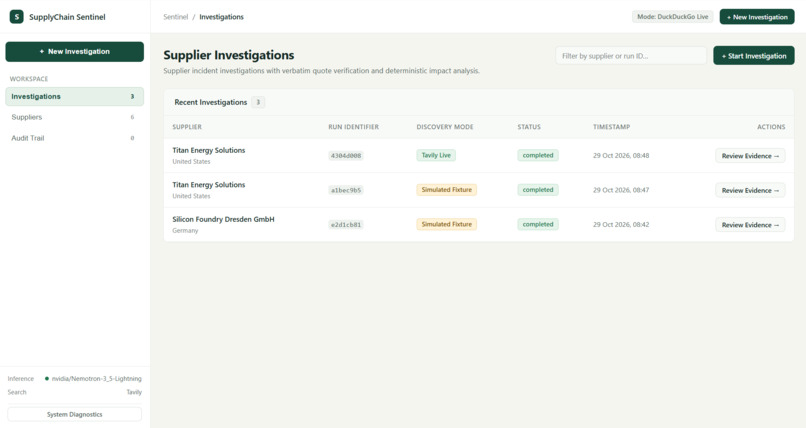The height and width of the screenshot is (428, 806).
Task: Click run identifier e2d1cb81
Action: (x=346, y=225)
